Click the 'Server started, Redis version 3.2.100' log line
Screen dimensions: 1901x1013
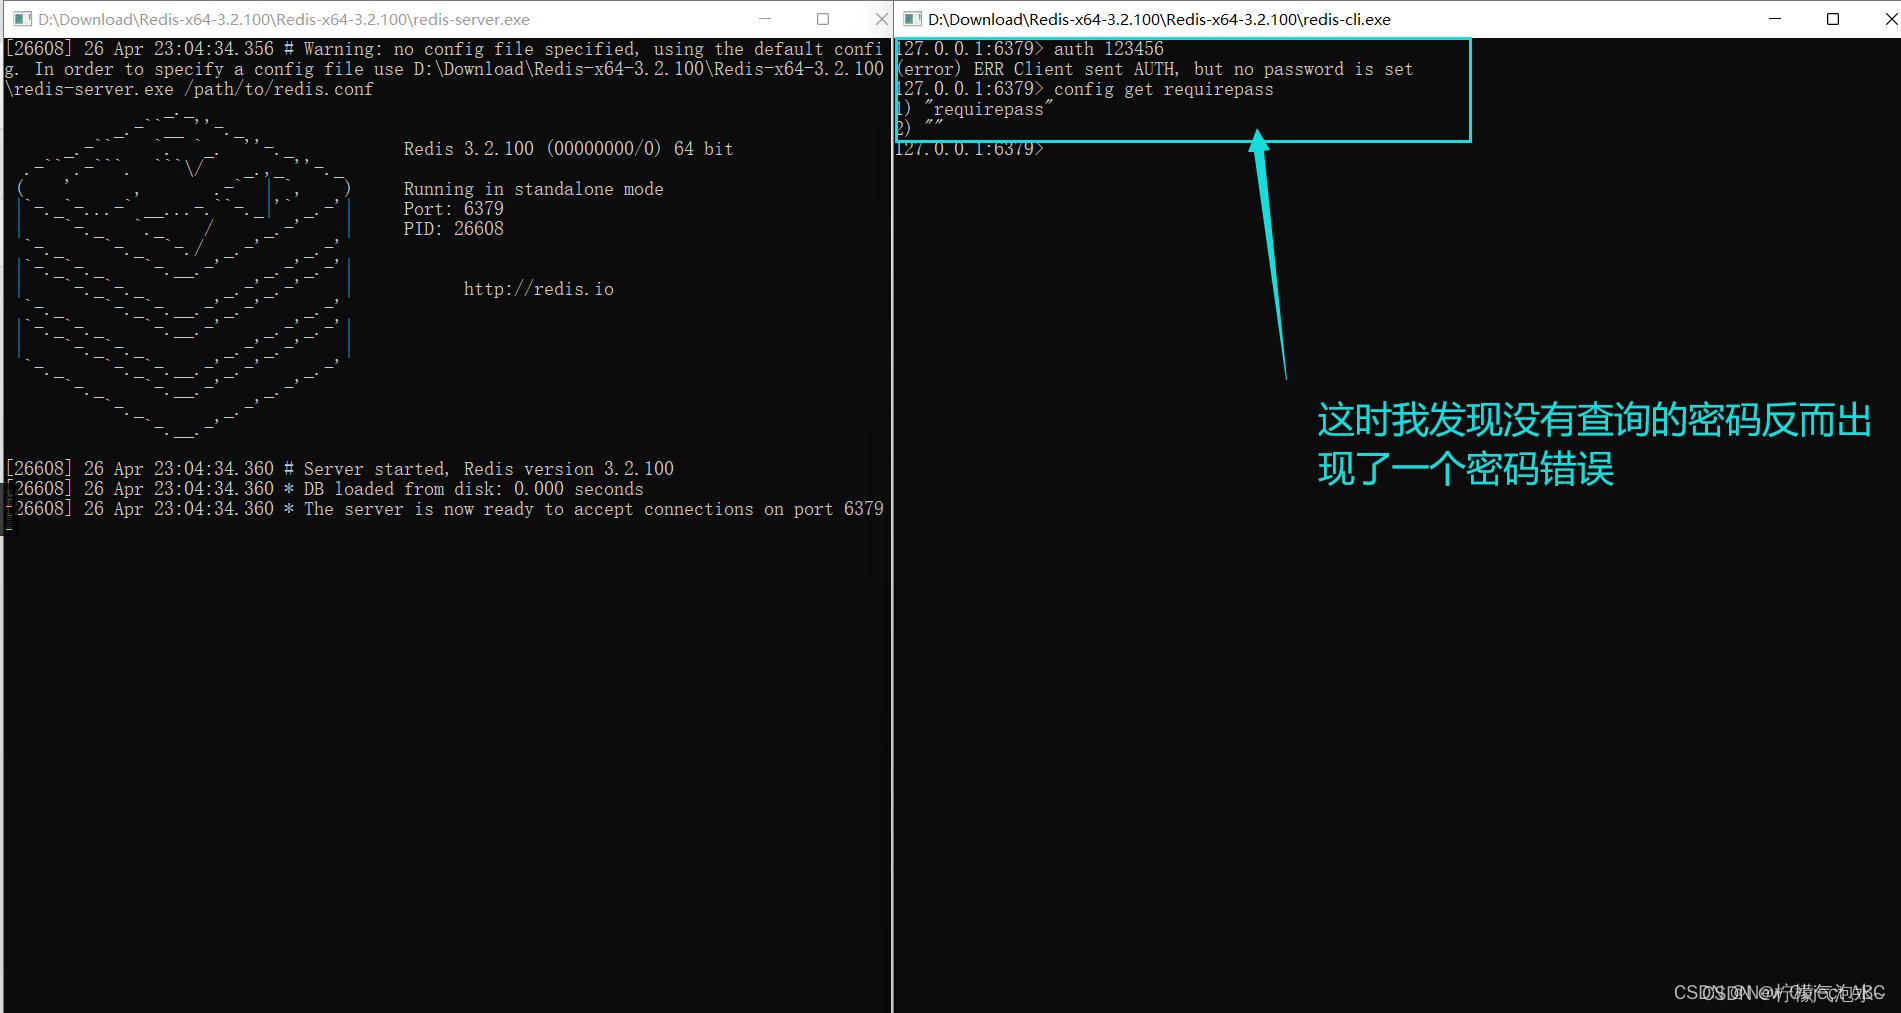[340, 469]
